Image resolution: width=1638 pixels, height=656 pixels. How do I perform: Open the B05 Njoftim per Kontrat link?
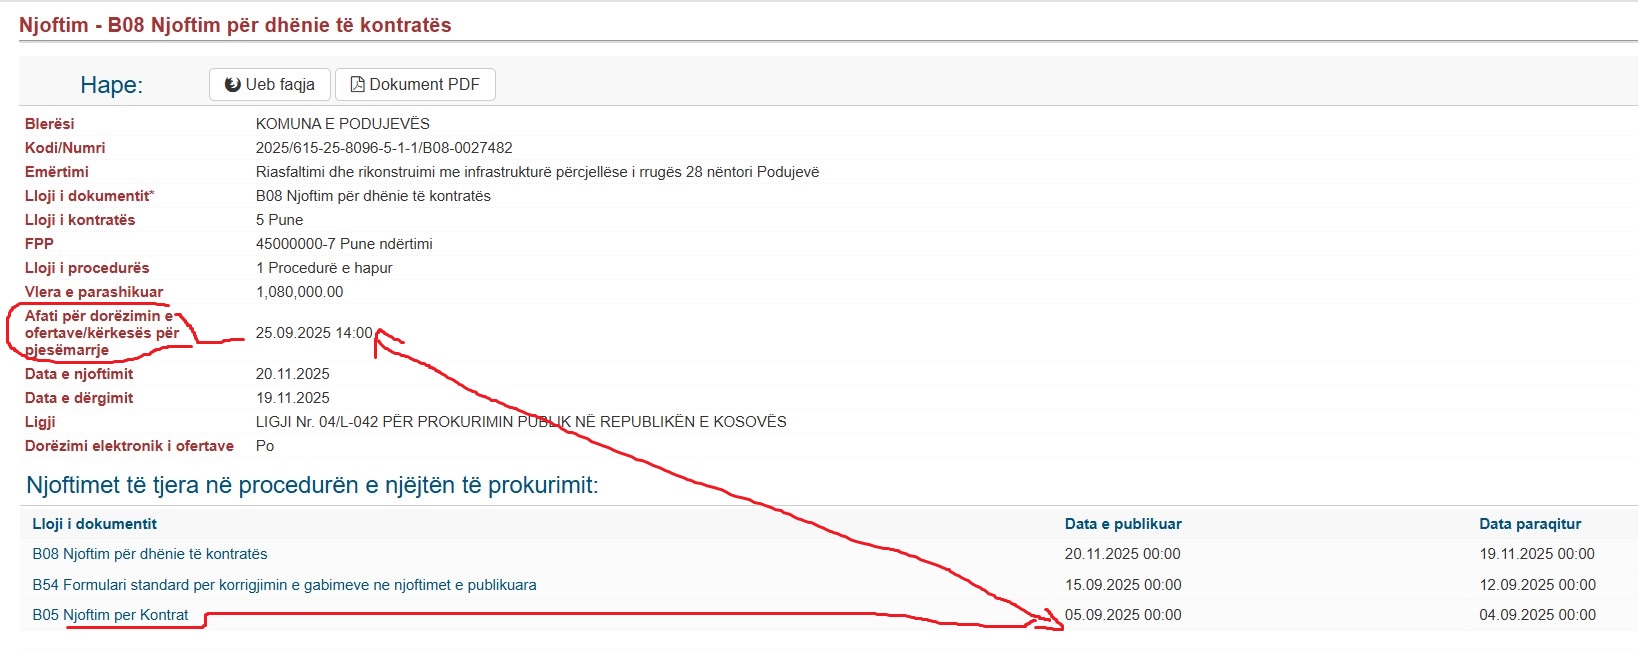tap(110, 615)
